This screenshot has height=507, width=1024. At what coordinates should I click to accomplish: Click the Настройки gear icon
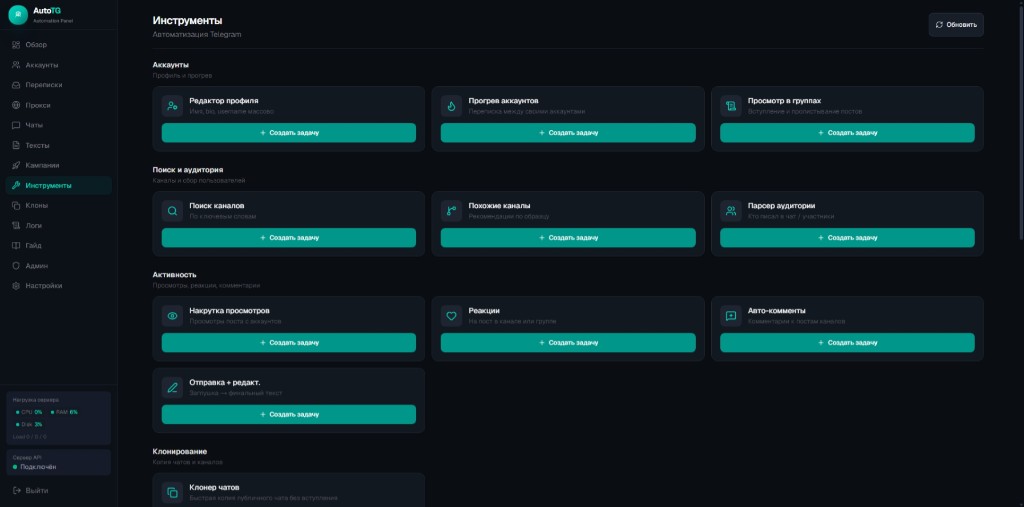point(16,286)
